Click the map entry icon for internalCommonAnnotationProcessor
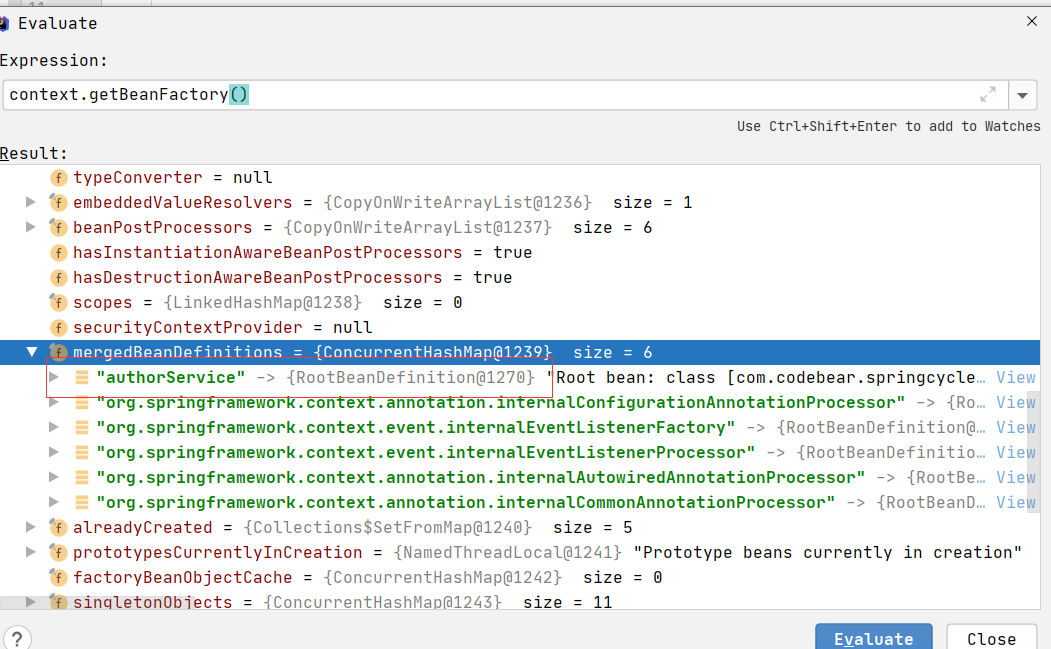 click(x=82, y=502)
